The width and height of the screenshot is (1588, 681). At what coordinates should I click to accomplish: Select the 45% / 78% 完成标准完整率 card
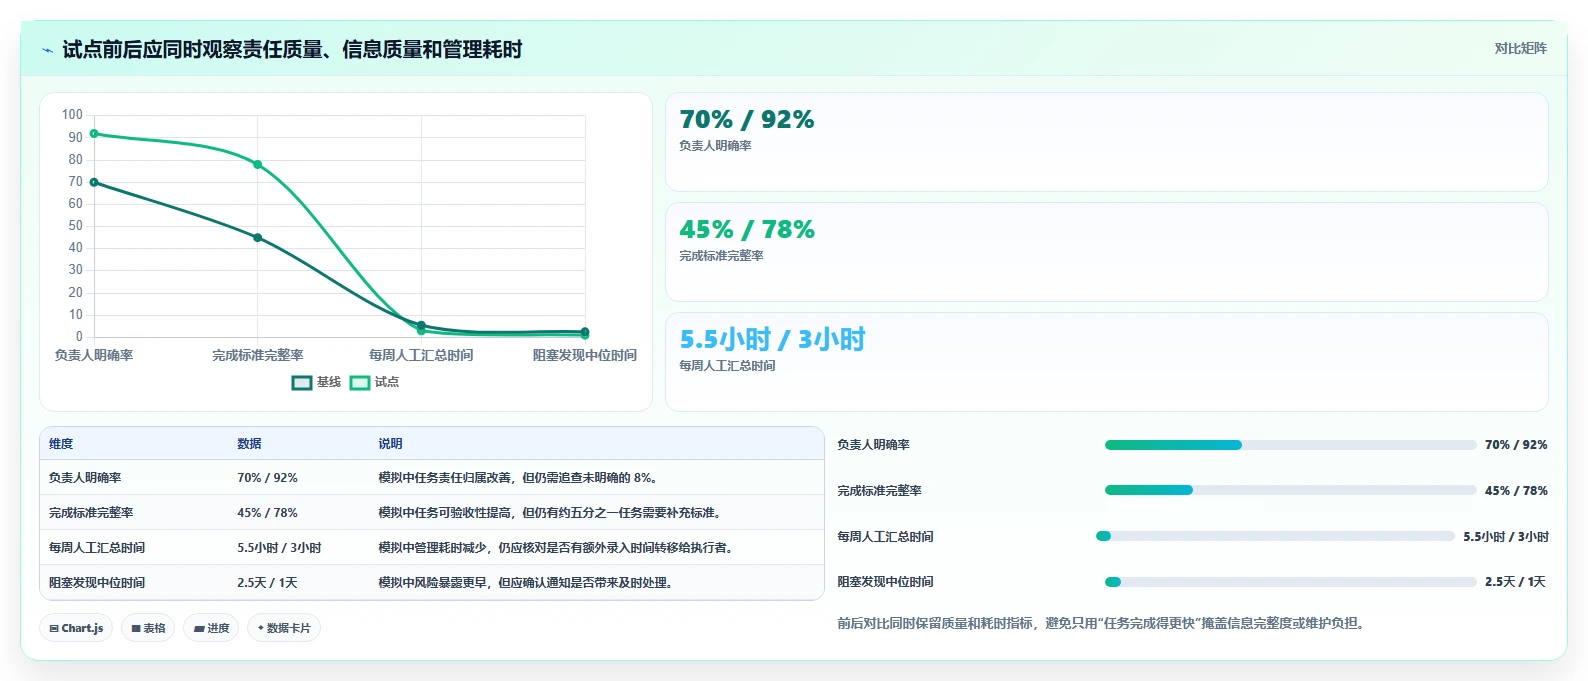pyautogui.click(x=1106, y=252)
